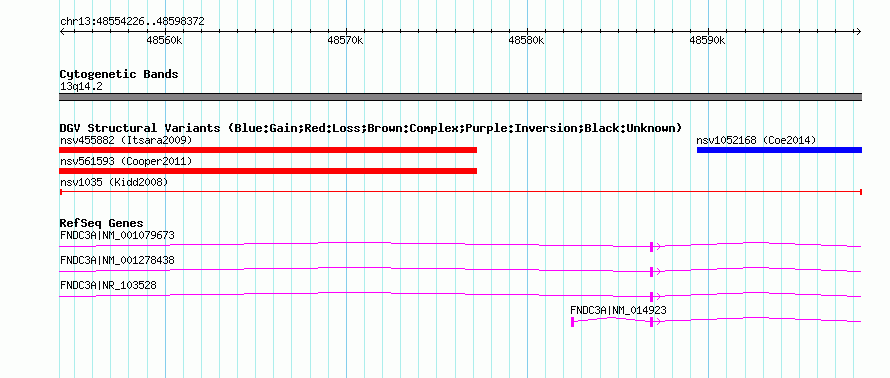Click the FNDC3A|NM_001278438 transcript label
The height and width of the screenshot is (378, 890).
click(117, 260)
